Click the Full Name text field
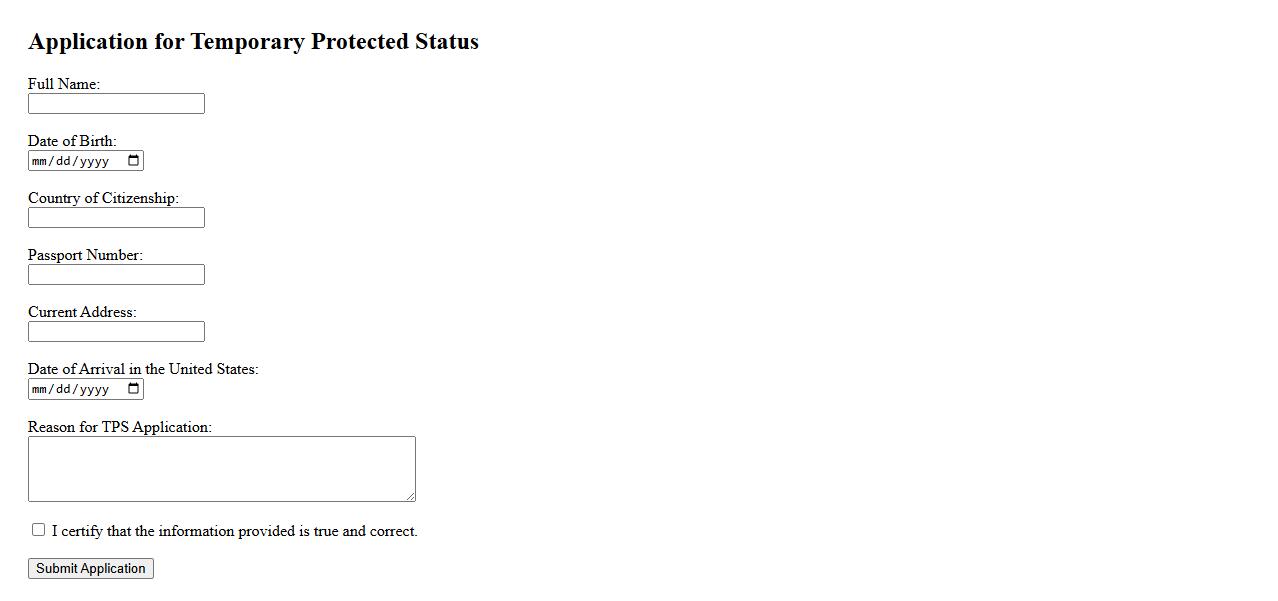This screenshot has height=601, width=1278. tap(116, 104)
